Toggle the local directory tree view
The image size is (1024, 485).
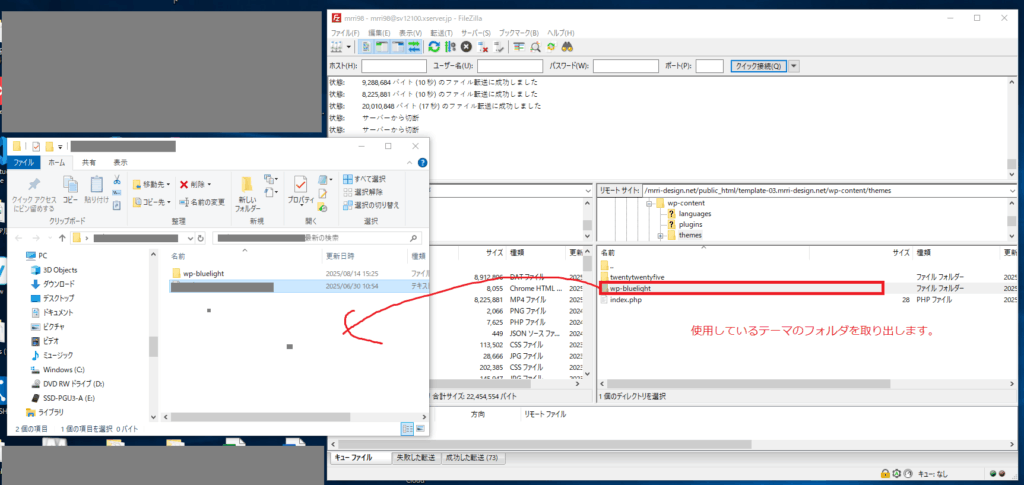click(x=383, y=46)
